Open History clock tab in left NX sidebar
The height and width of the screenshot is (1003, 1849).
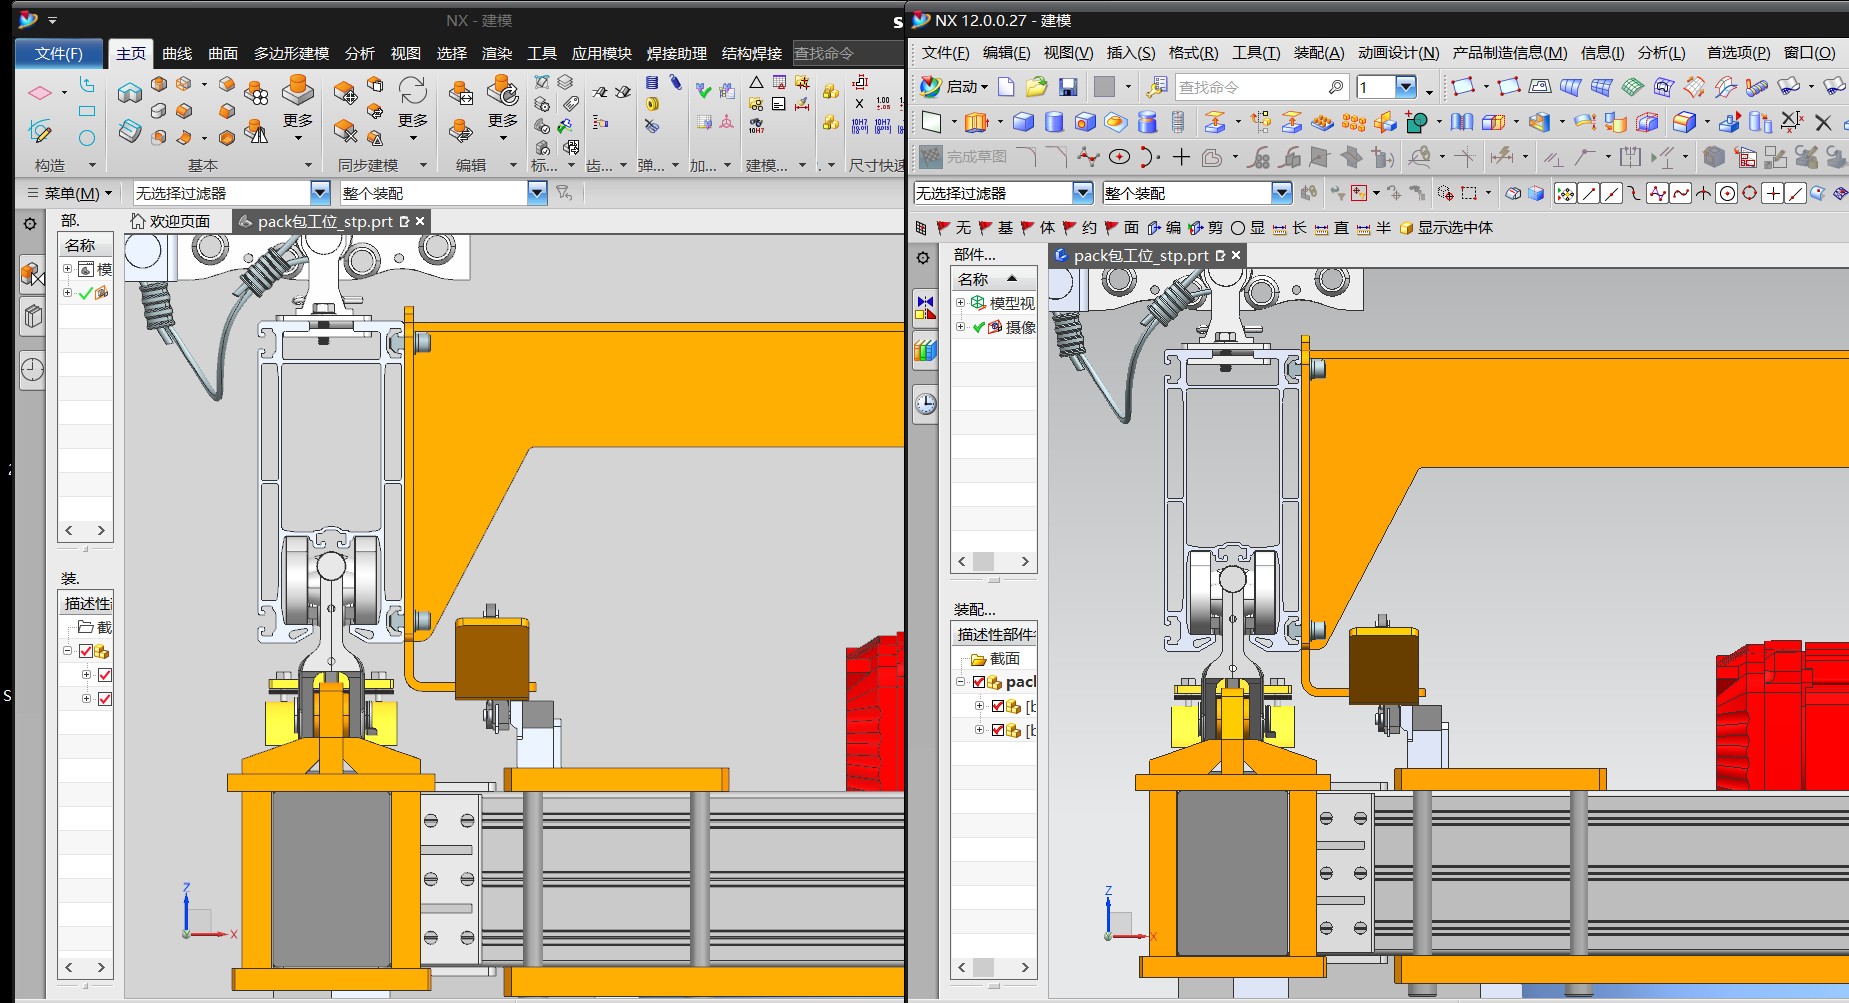(32, 370)
